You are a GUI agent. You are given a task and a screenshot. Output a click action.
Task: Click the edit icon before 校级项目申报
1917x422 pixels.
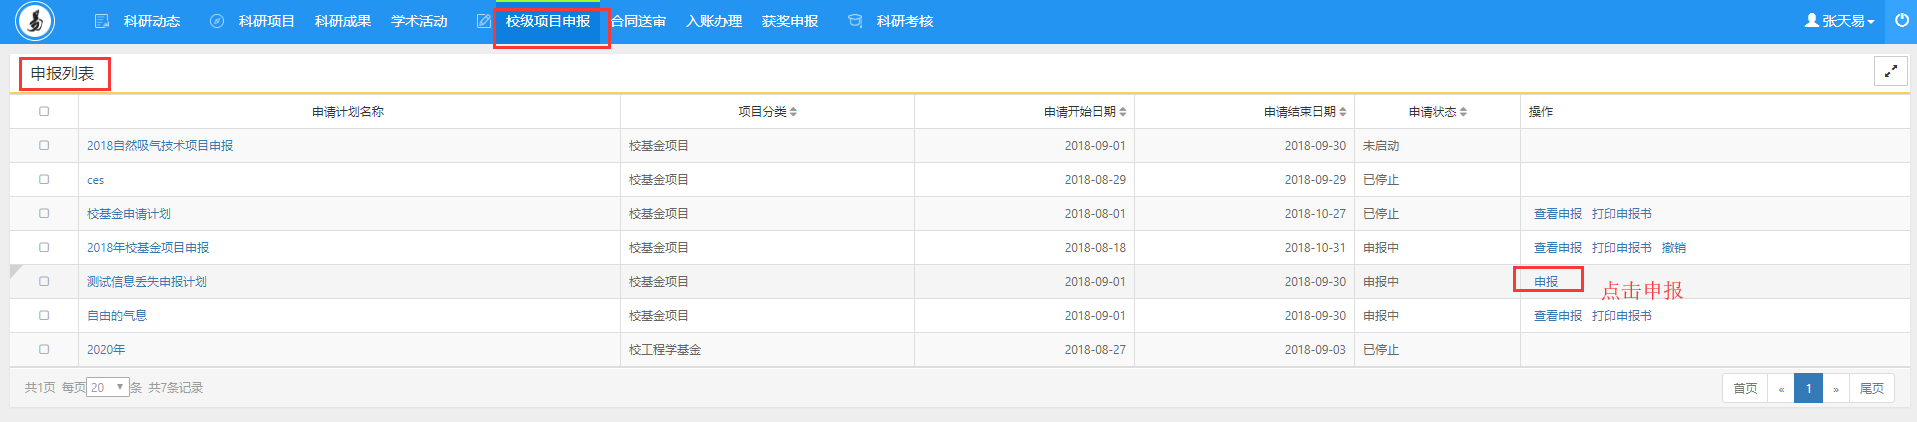coord(484,21)
